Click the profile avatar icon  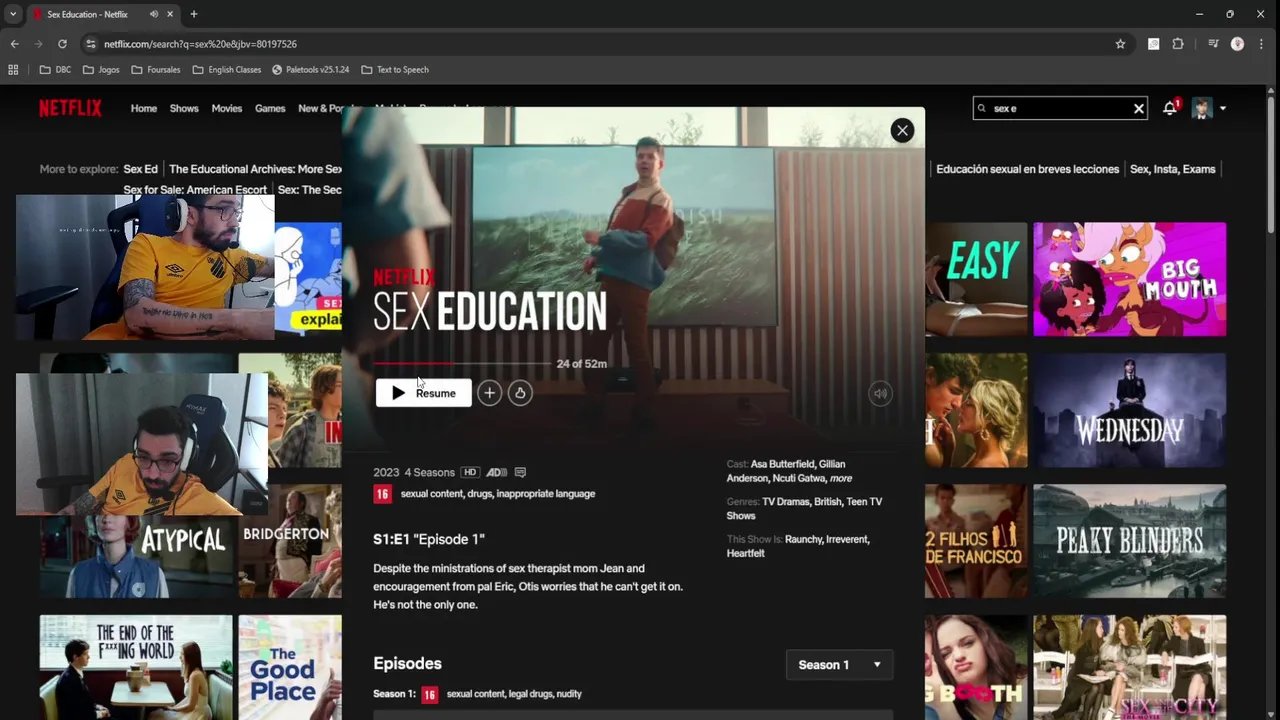(1201, 108)
